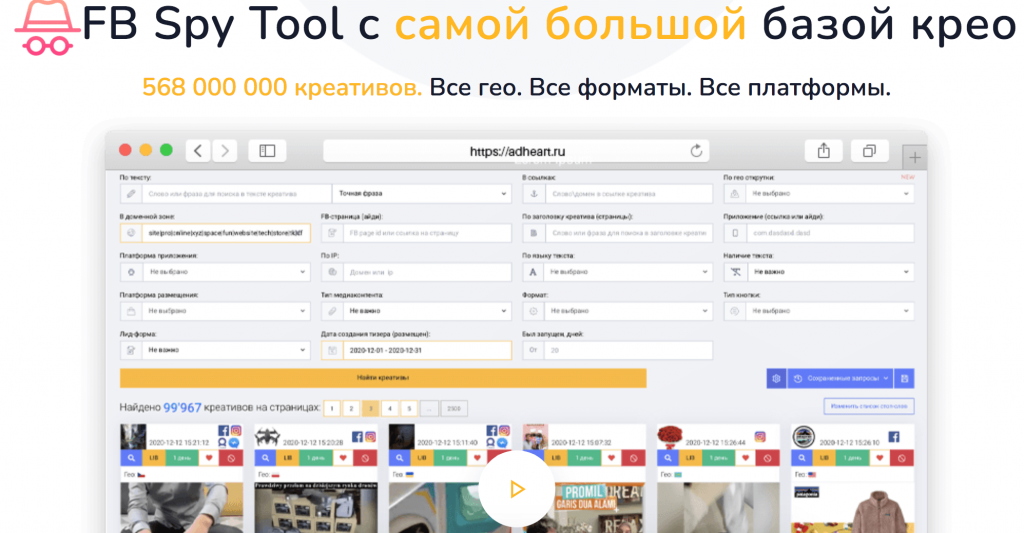The width and height of the screenshot is (1024, 533).
Task: Block the 15:07:32 creative with the red icon
Action: [633, 458]
